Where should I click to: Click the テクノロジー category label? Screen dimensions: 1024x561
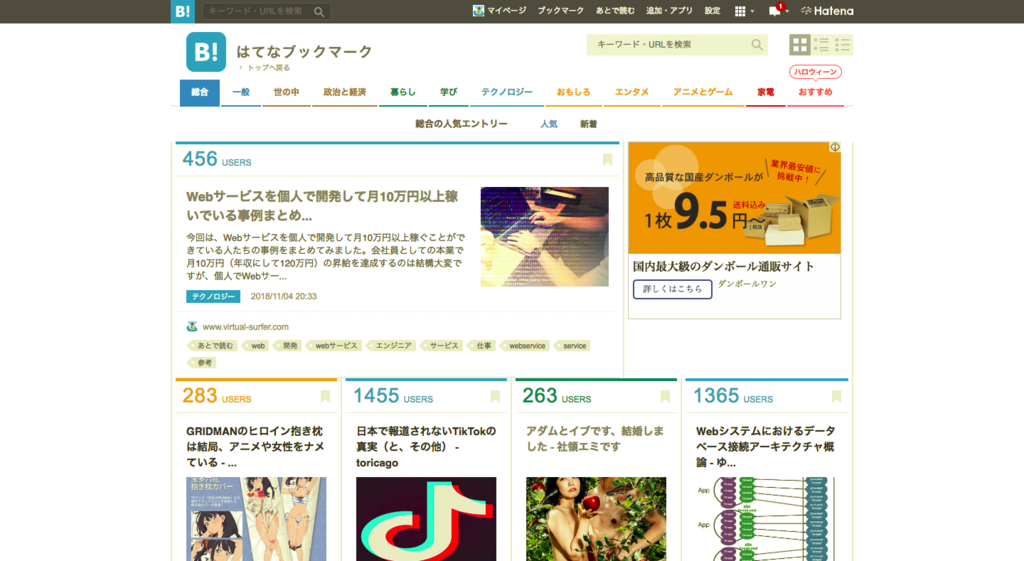[x=213, y=297]
